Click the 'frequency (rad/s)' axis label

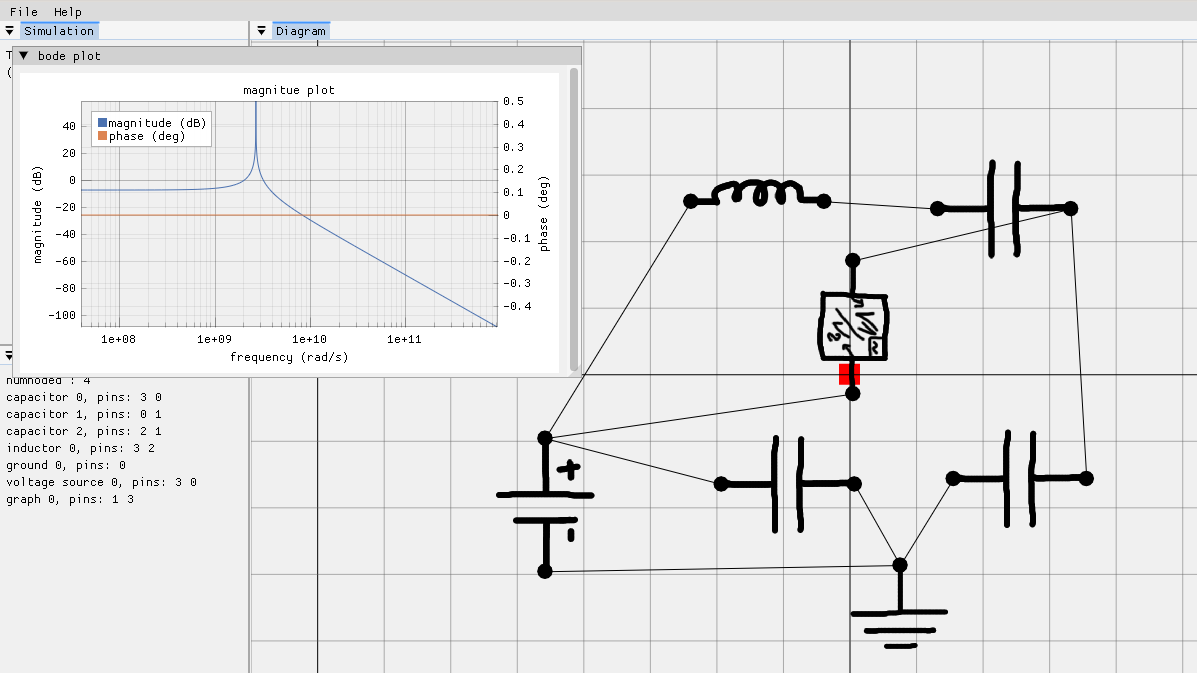click(x=289, y=357)
